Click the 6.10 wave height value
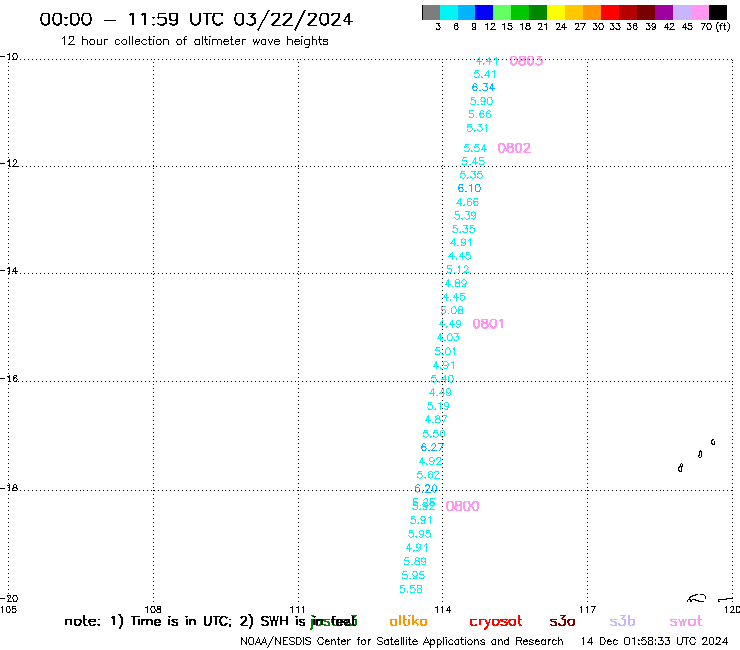Screen dimensions: 740x650 click(x=469, y=188)
